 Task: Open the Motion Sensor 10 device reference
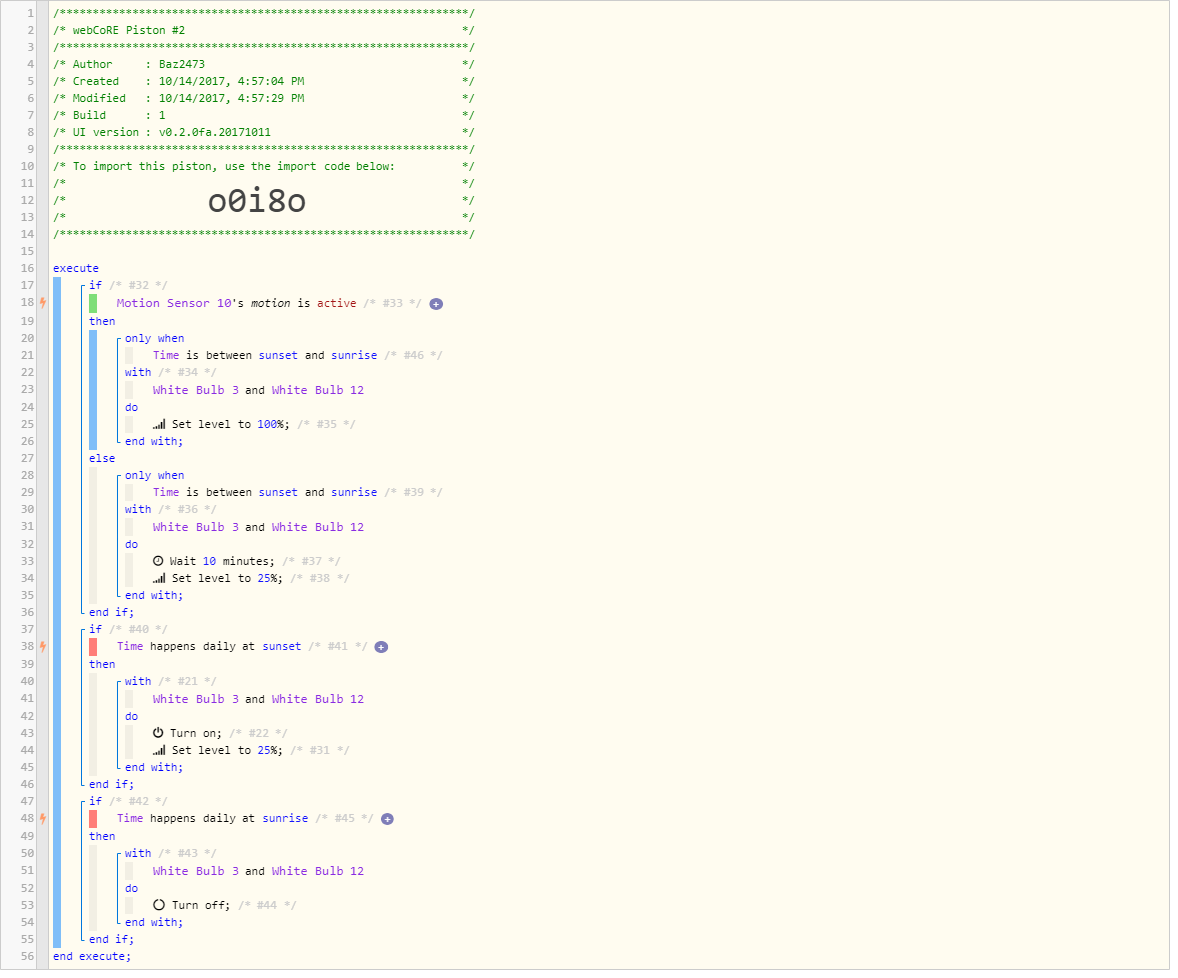(175, 305)
